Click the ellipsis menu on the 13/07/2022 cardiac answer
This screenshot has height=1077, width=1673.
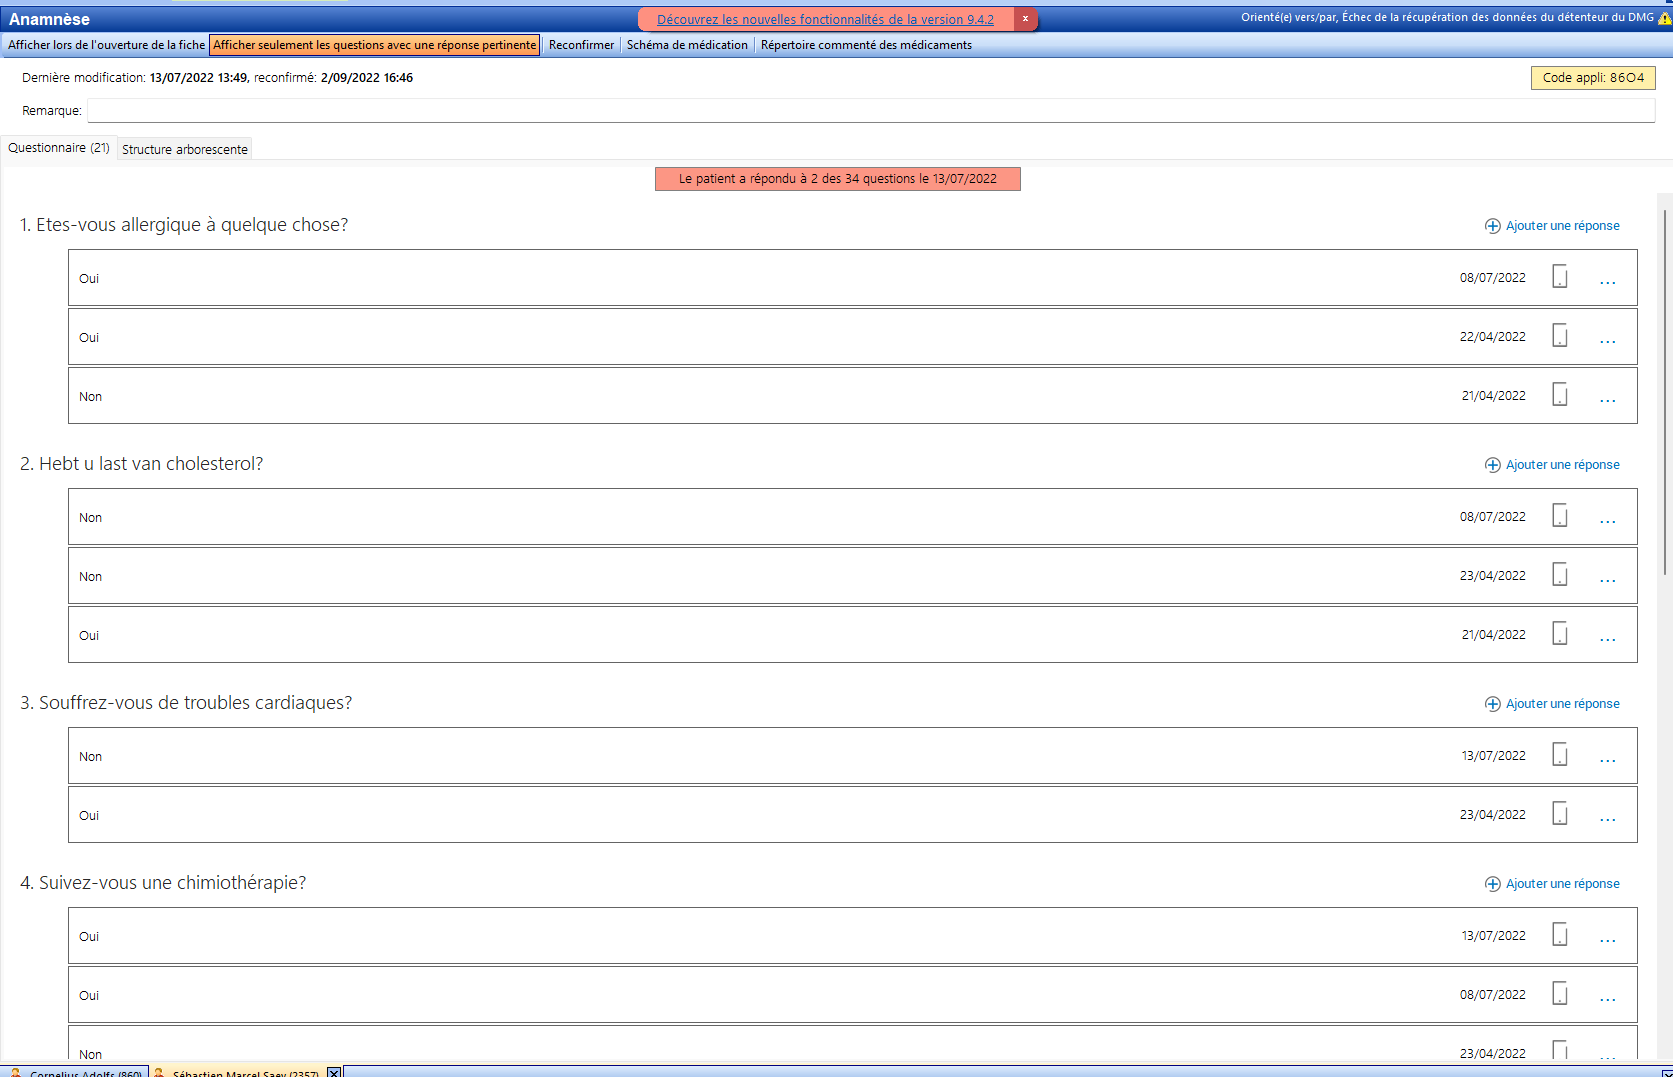click(x=1608, y=757)
